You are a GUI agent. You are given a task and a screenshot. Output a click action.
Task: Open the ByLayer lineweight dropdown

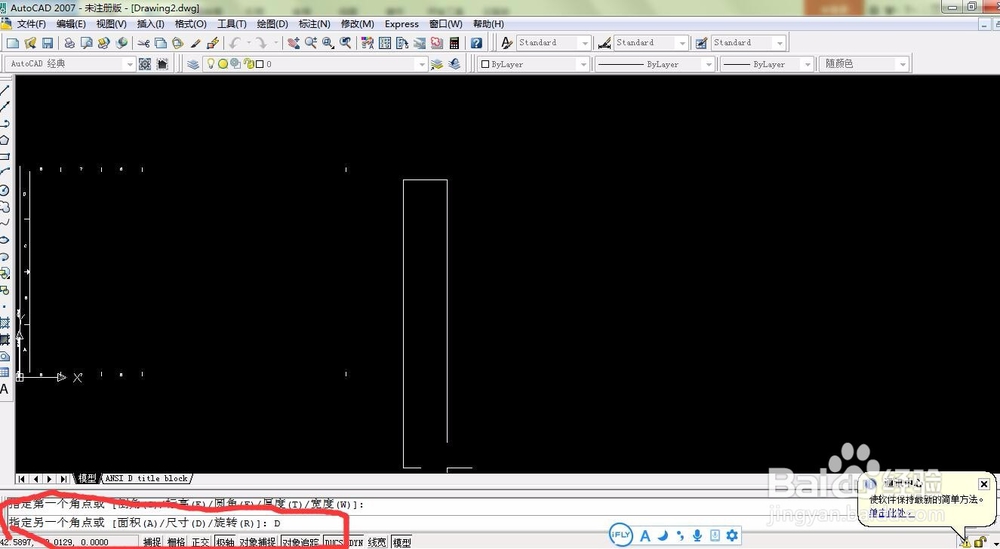pyautogui.click(x=808, y=64)
